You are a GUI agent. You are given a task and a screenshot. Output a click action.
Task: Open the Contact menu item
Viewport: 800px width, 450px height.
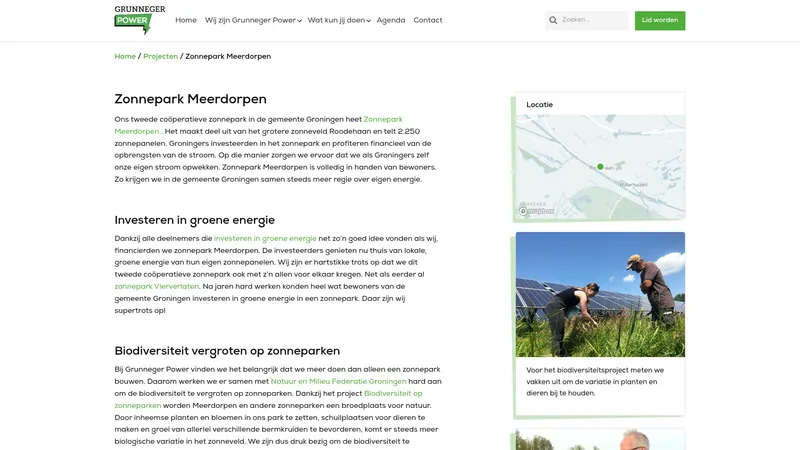tap(428, 20)
